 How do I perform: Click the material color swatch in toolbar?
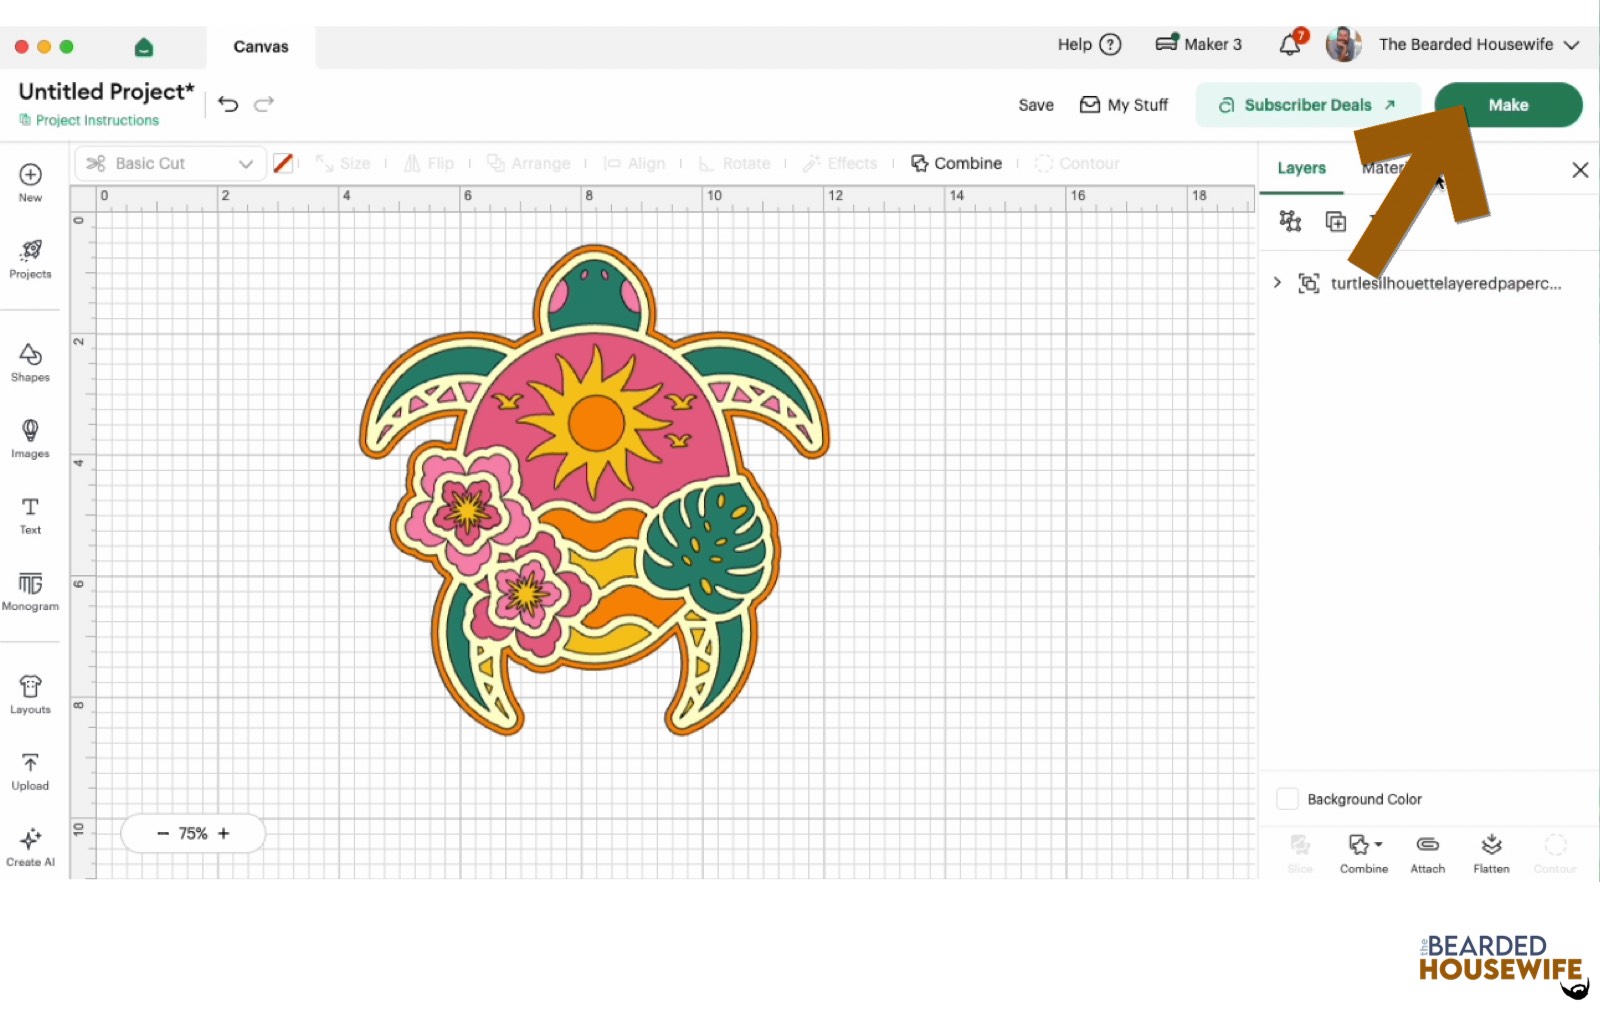(x=283, y=163)
